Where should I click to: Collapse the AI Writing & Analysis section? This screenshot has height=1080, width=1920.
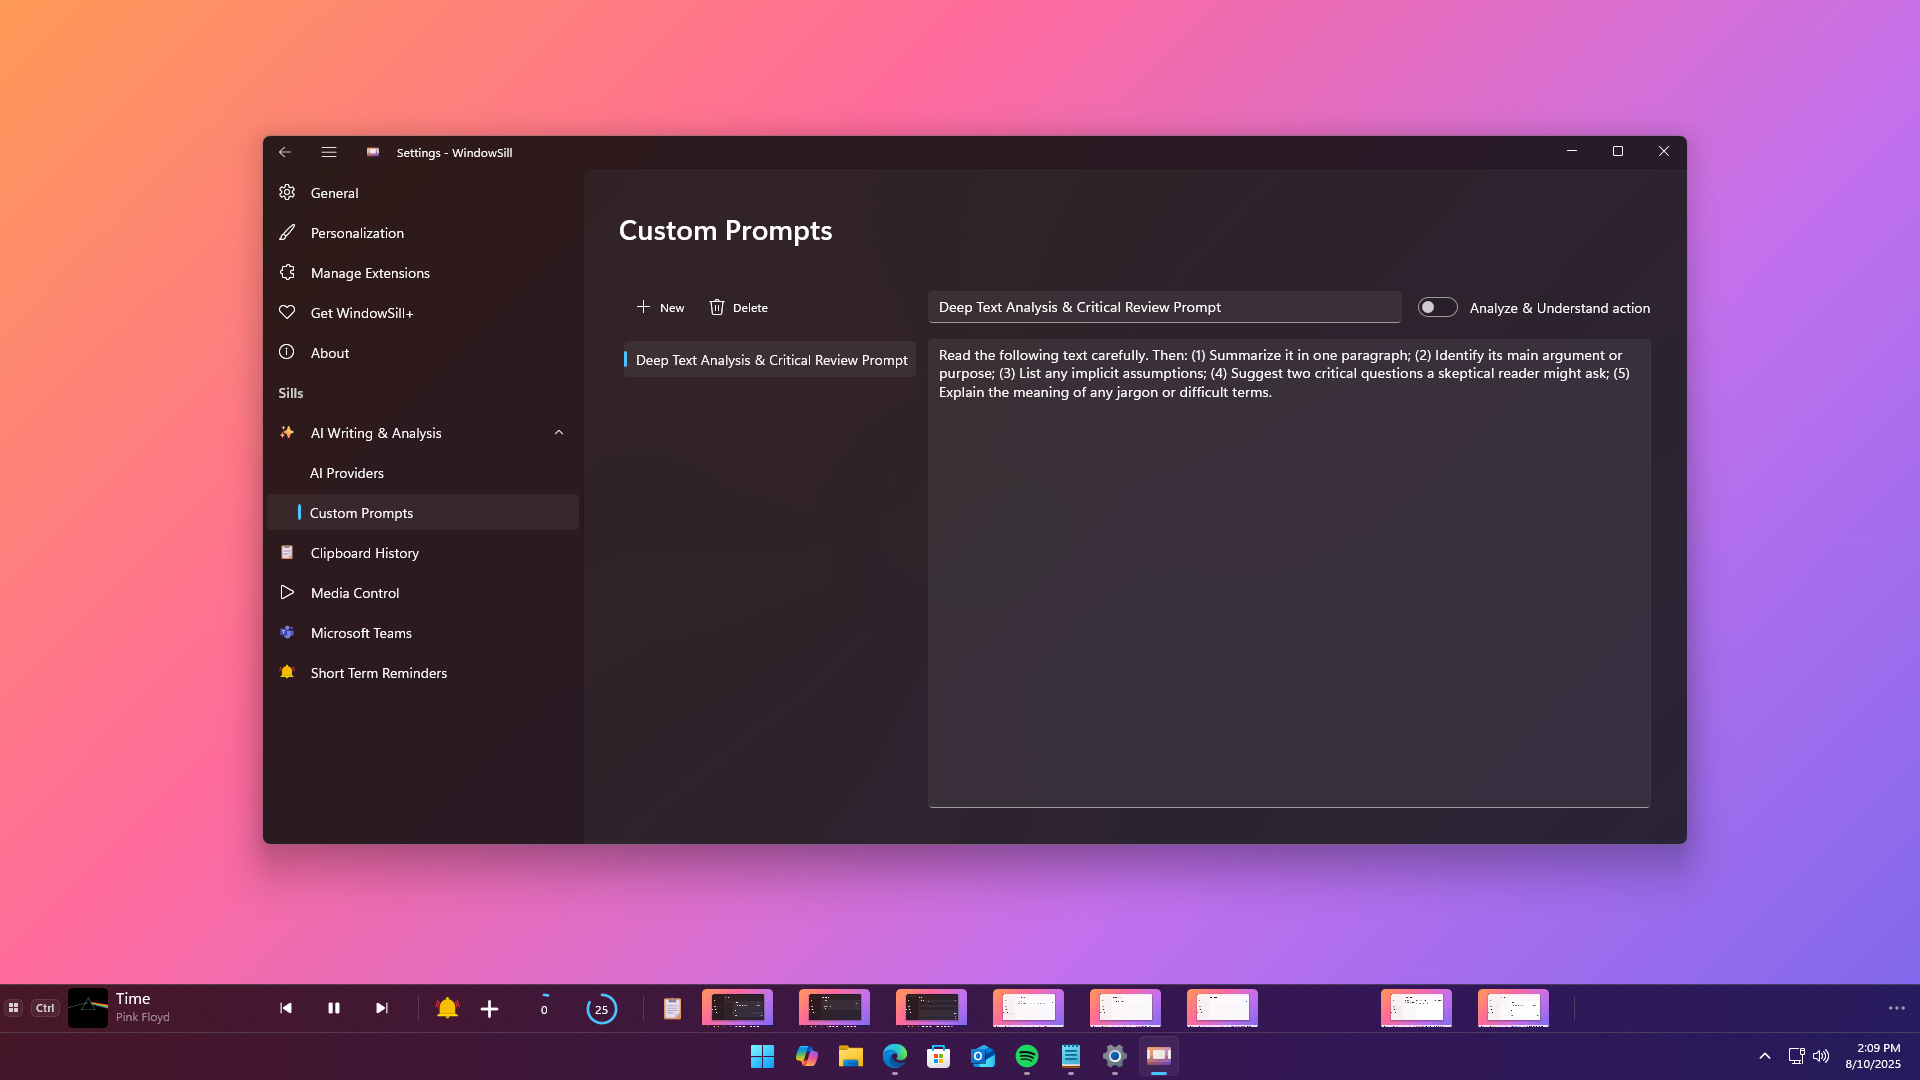(559, 433)
